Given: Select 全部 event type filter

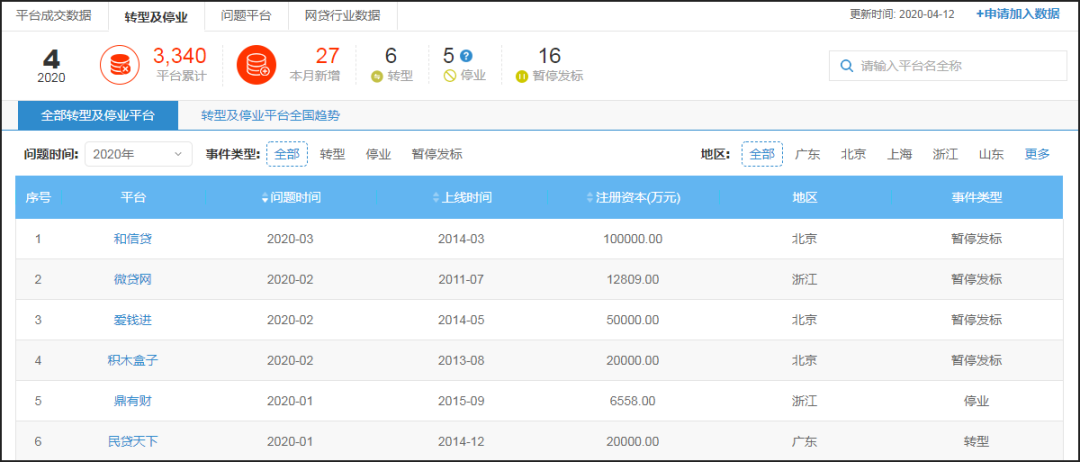Looking at the screenshot, I should (286, 154).
